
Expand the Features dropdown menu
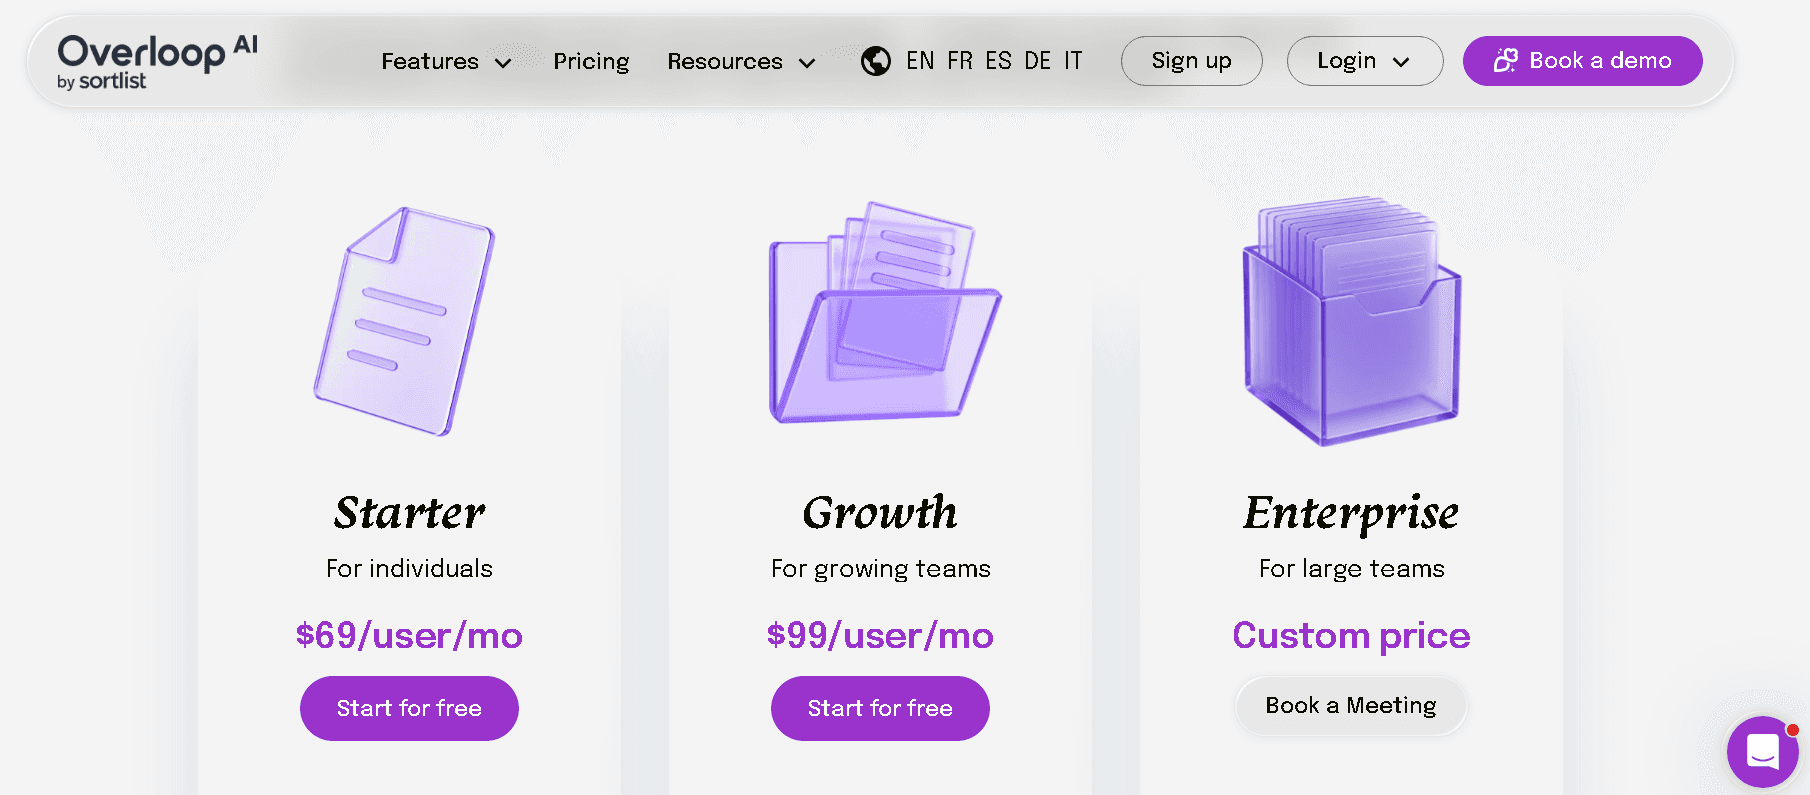tap(446, 61)
